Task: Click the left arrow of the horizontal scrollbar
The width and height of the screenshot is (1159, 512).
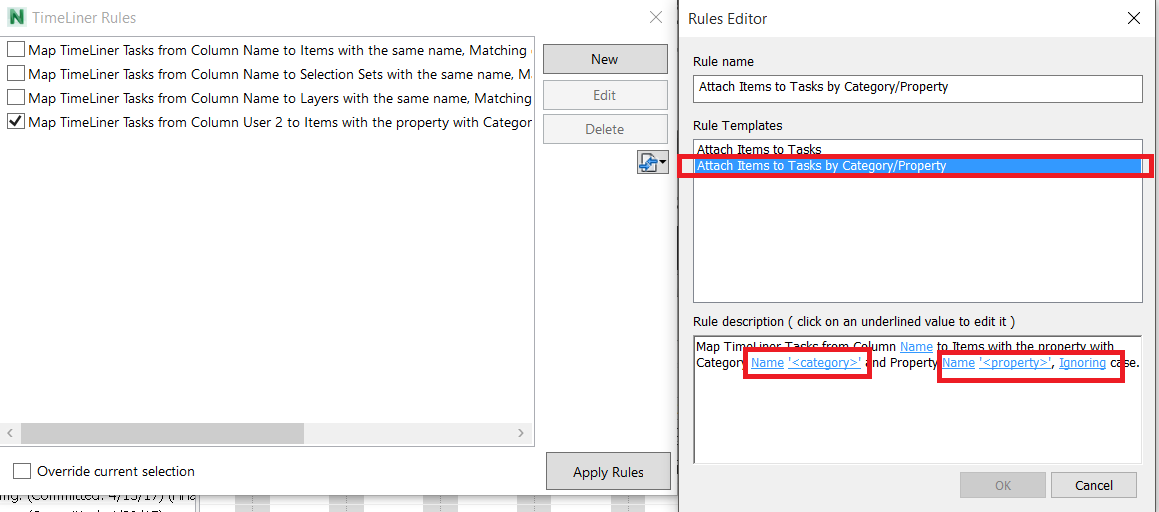Action: pos(11,433)
